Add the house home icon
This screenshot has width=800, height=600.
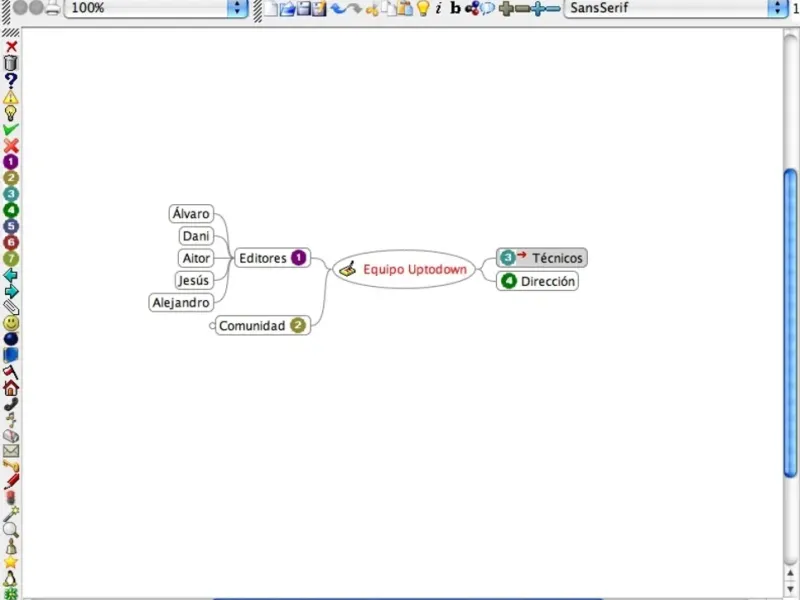pyautogui.click(x=11, y=388)
